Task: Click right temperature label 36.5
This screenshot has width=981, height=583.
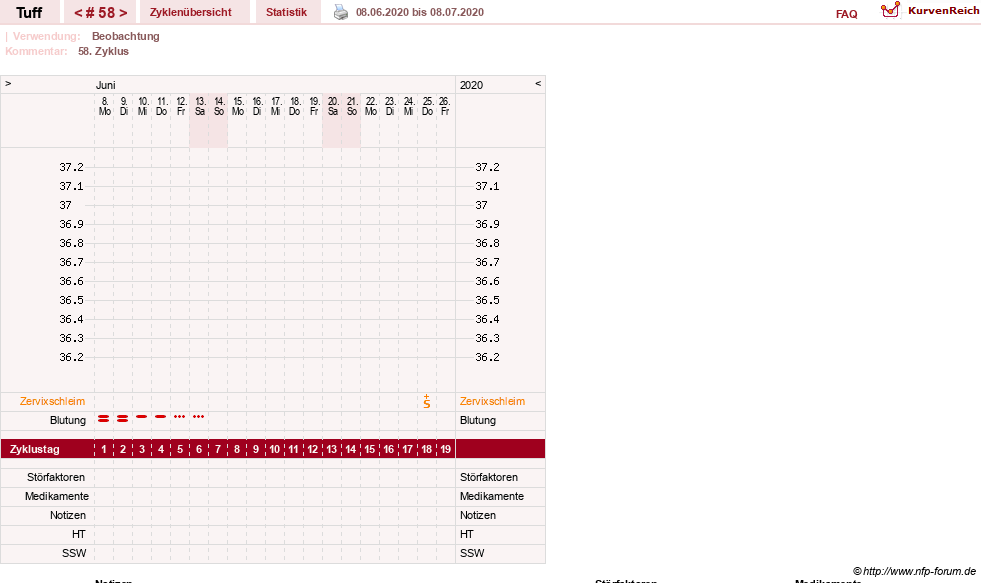Action: [x=487, y=300]
